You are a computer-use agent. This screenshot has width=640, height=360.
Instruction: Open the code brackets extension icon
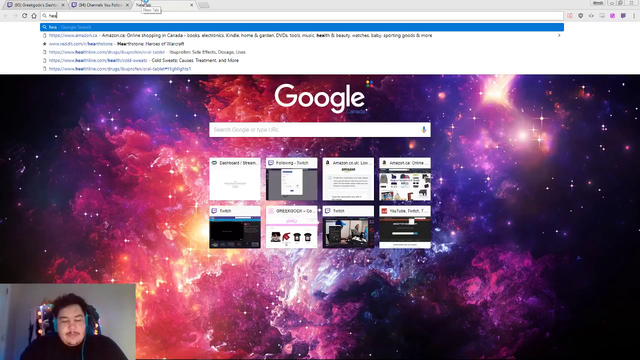(x=591, y=16)
